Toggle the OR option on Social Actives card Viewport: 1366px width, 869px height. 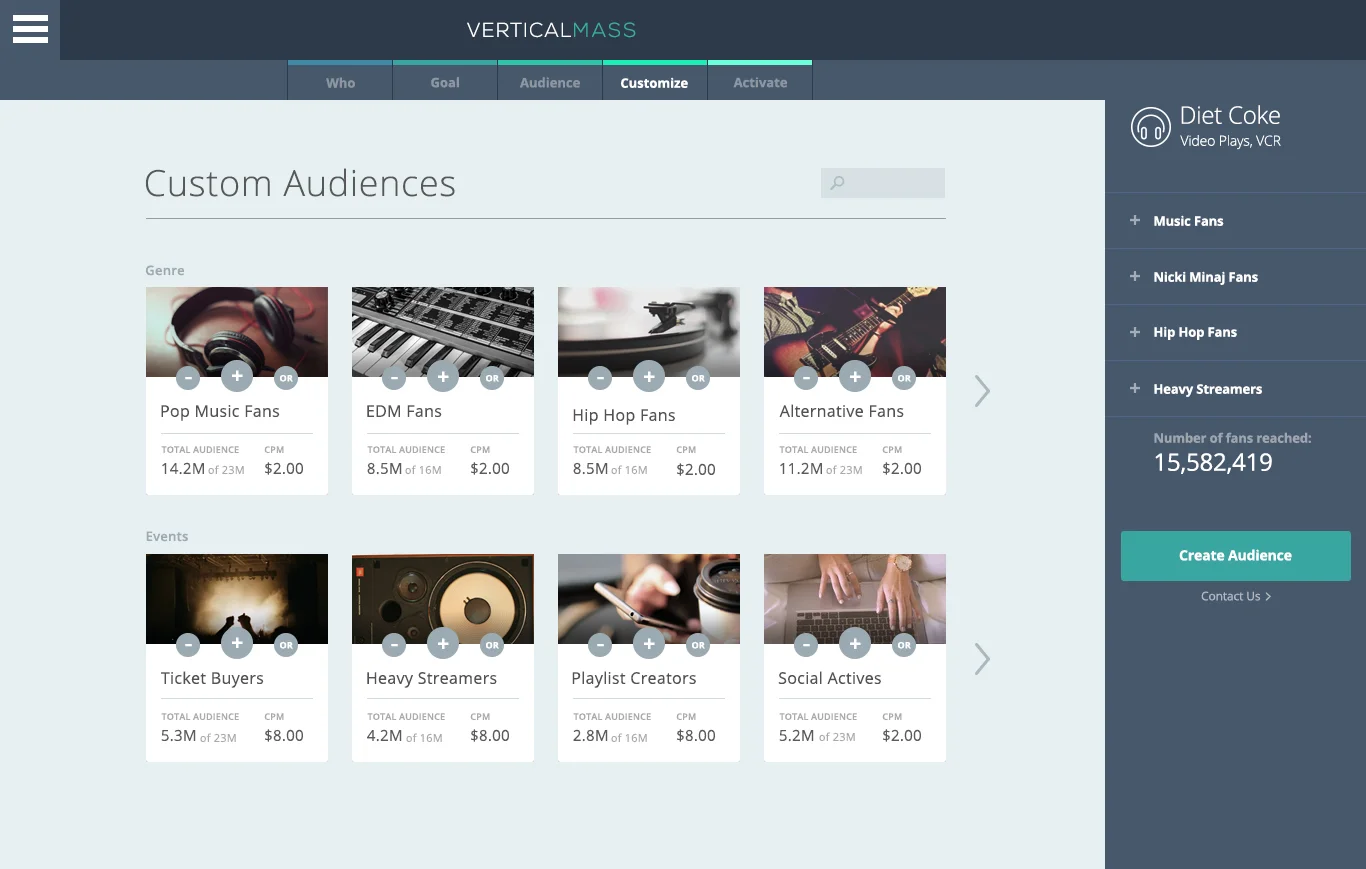coord(904,644)
